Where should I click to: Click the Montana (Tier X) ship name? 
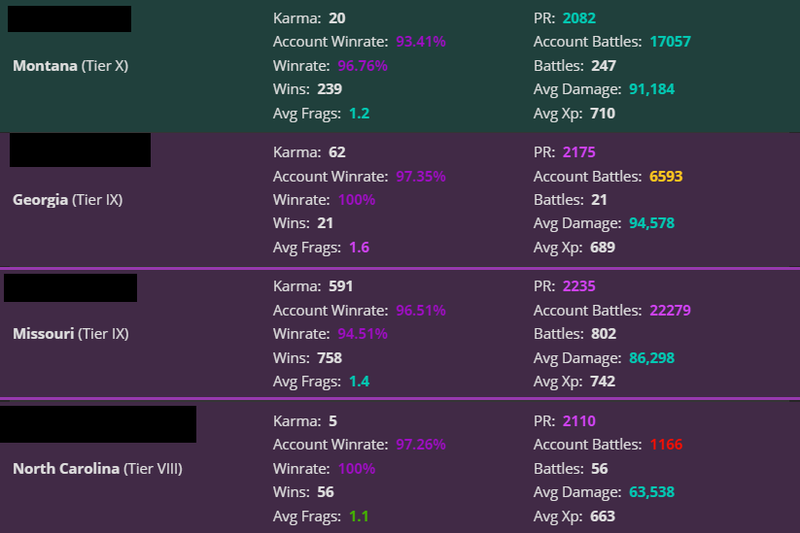(70, 66)
